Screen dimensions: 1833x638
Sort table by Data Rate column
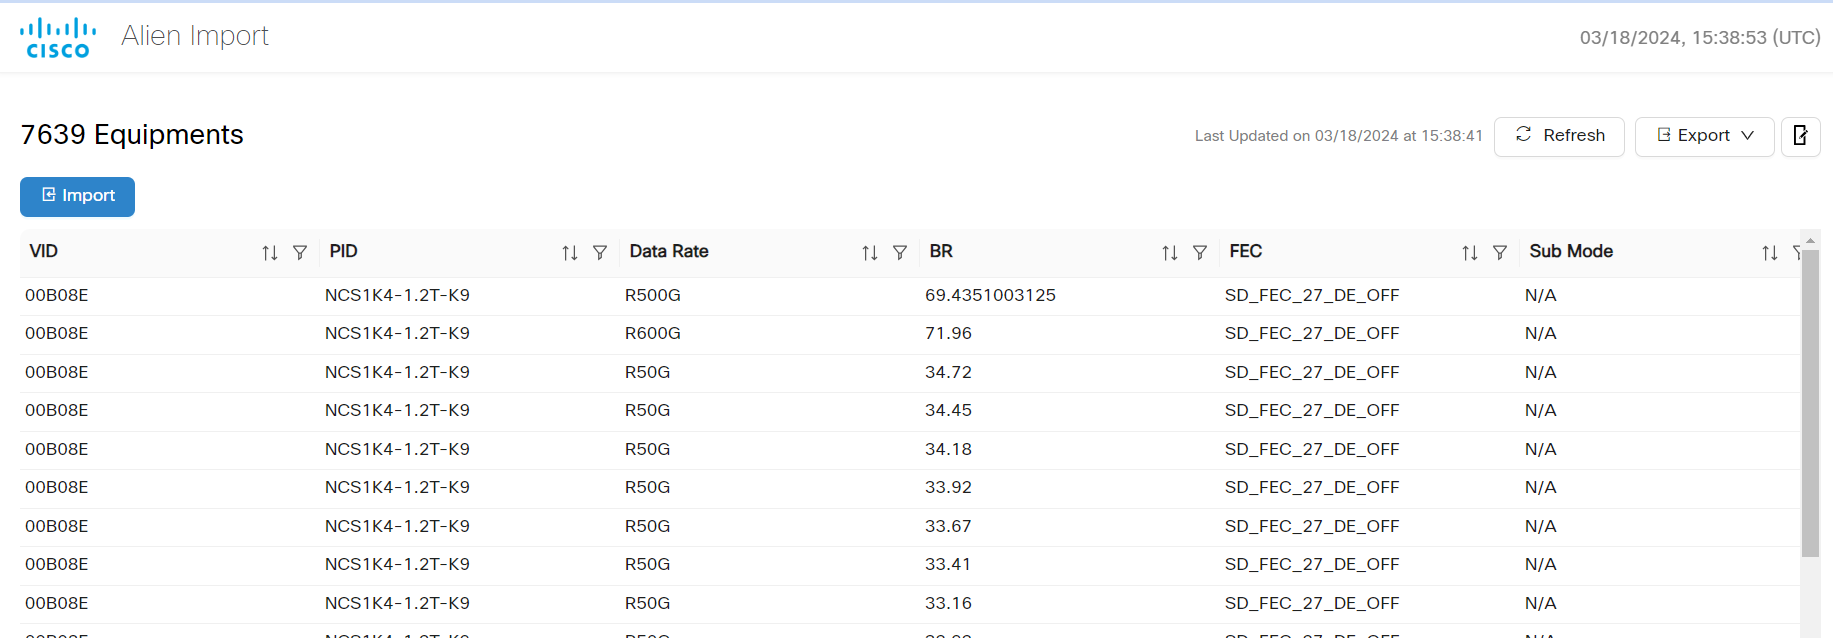[870, 253]
